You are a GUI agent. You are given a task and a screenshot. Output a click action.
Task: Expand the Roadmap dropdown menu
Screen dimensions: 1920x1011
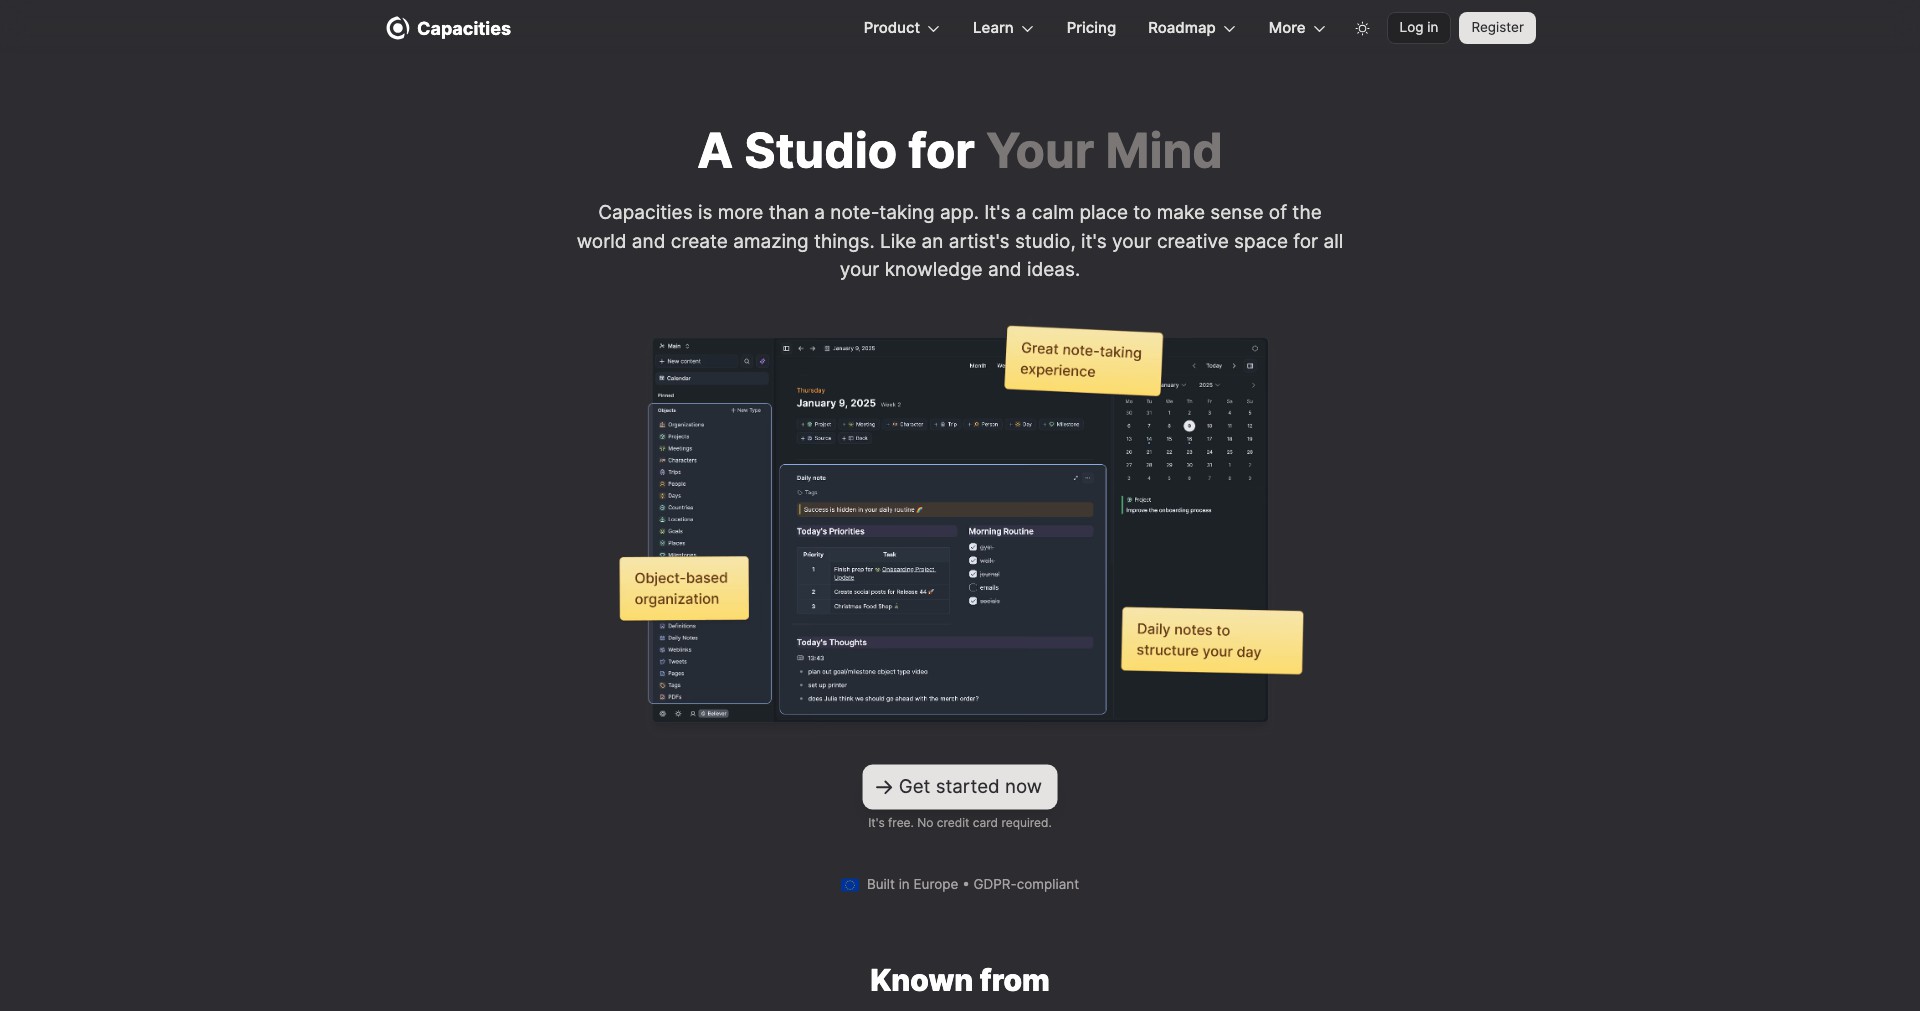(1191, 28)
